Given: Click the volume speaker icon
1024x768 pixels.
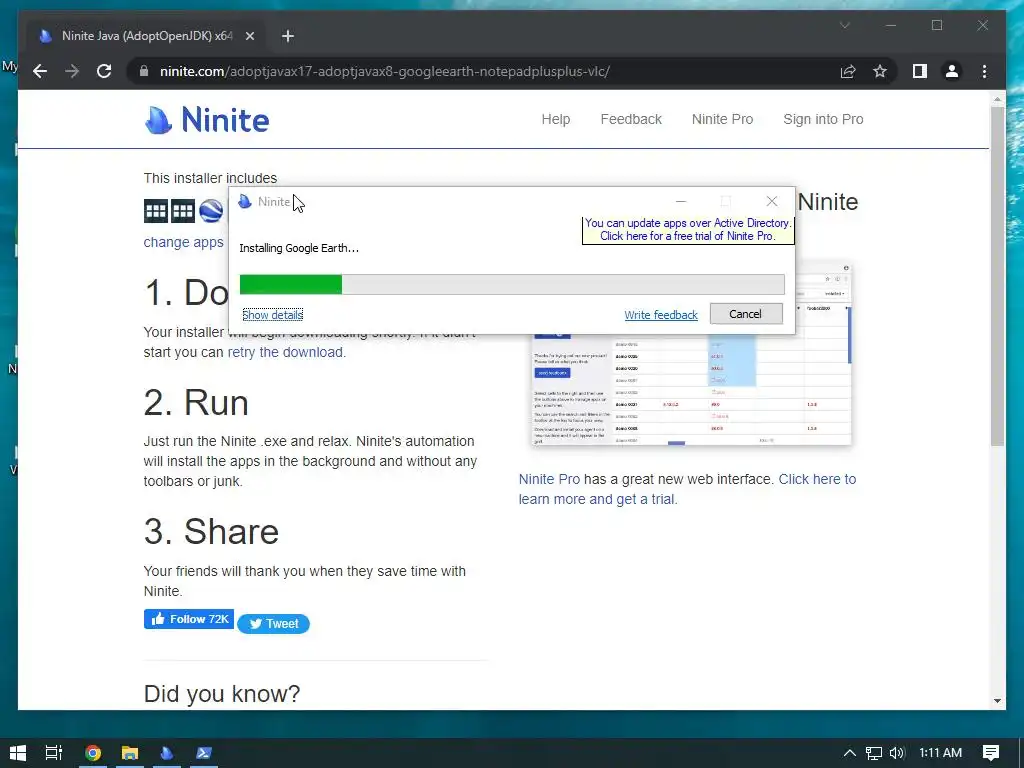Looking at the screenshot, I should (x=897, y=753).
